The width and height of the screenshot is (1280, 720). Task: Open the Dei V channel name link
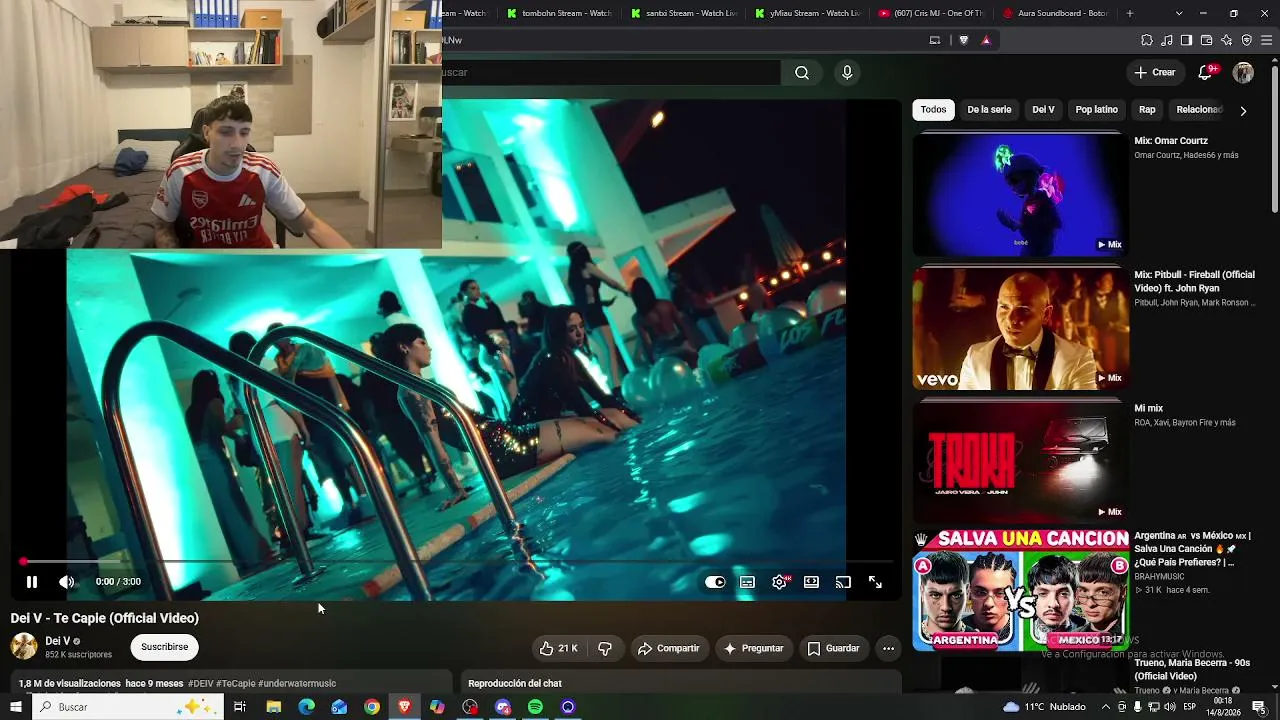(x=58, y=641)
